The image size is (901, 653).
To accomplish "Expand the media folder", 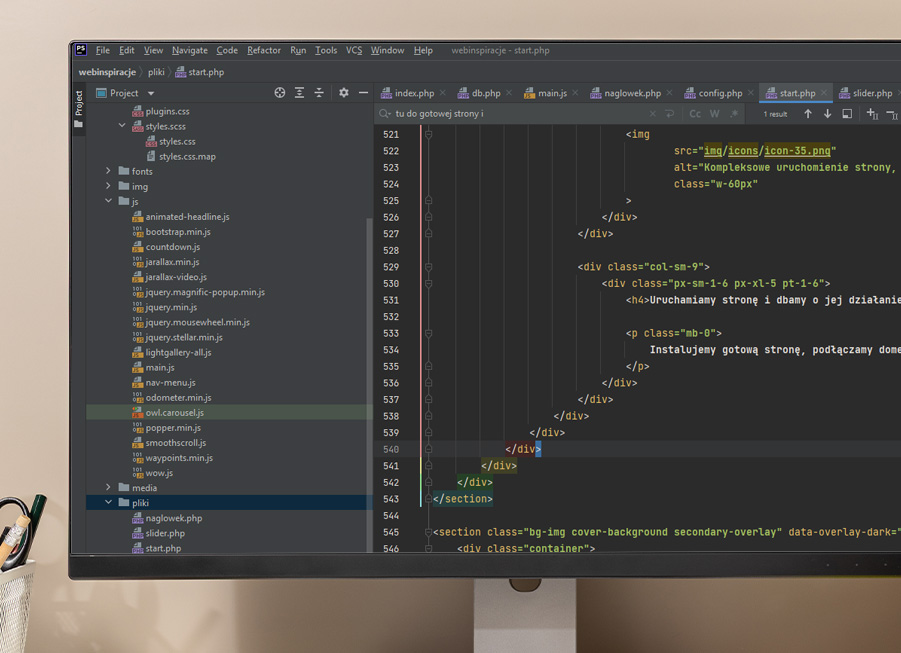I will pyautogui.click(x=108, y=487).
